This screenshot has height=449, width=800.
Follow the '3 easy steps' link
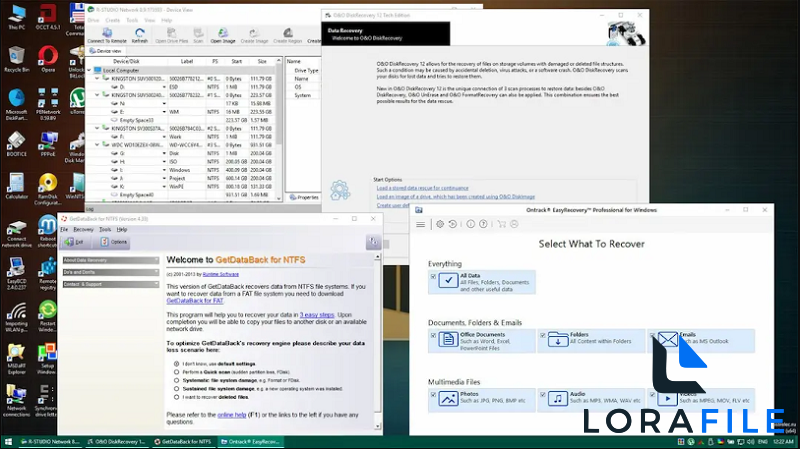[x=317, y=315]
